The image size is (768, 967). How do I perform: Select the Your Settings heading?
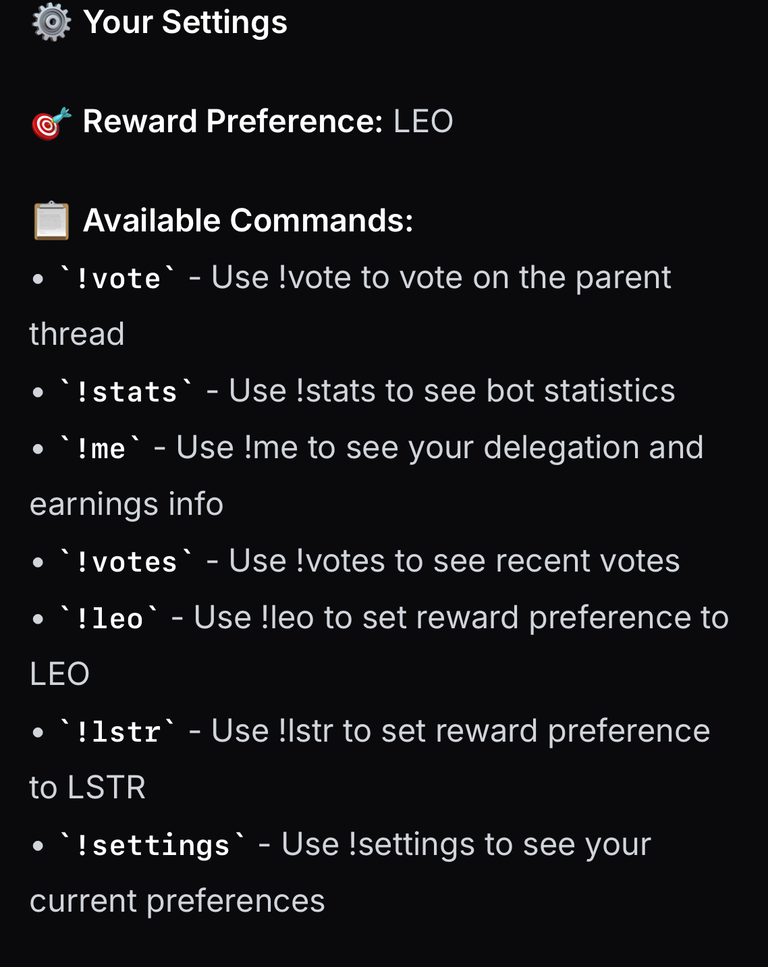185,22
